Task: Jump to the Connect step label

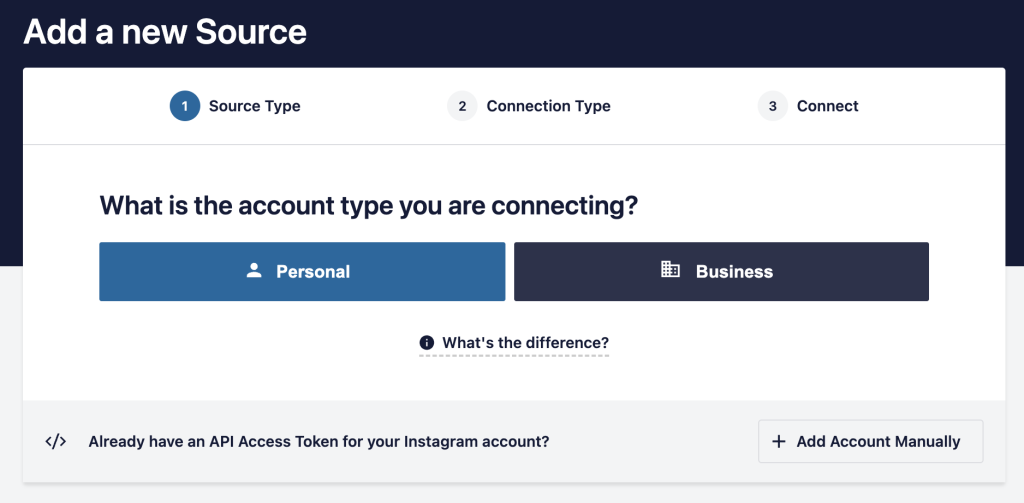Action: click(827, 106)
